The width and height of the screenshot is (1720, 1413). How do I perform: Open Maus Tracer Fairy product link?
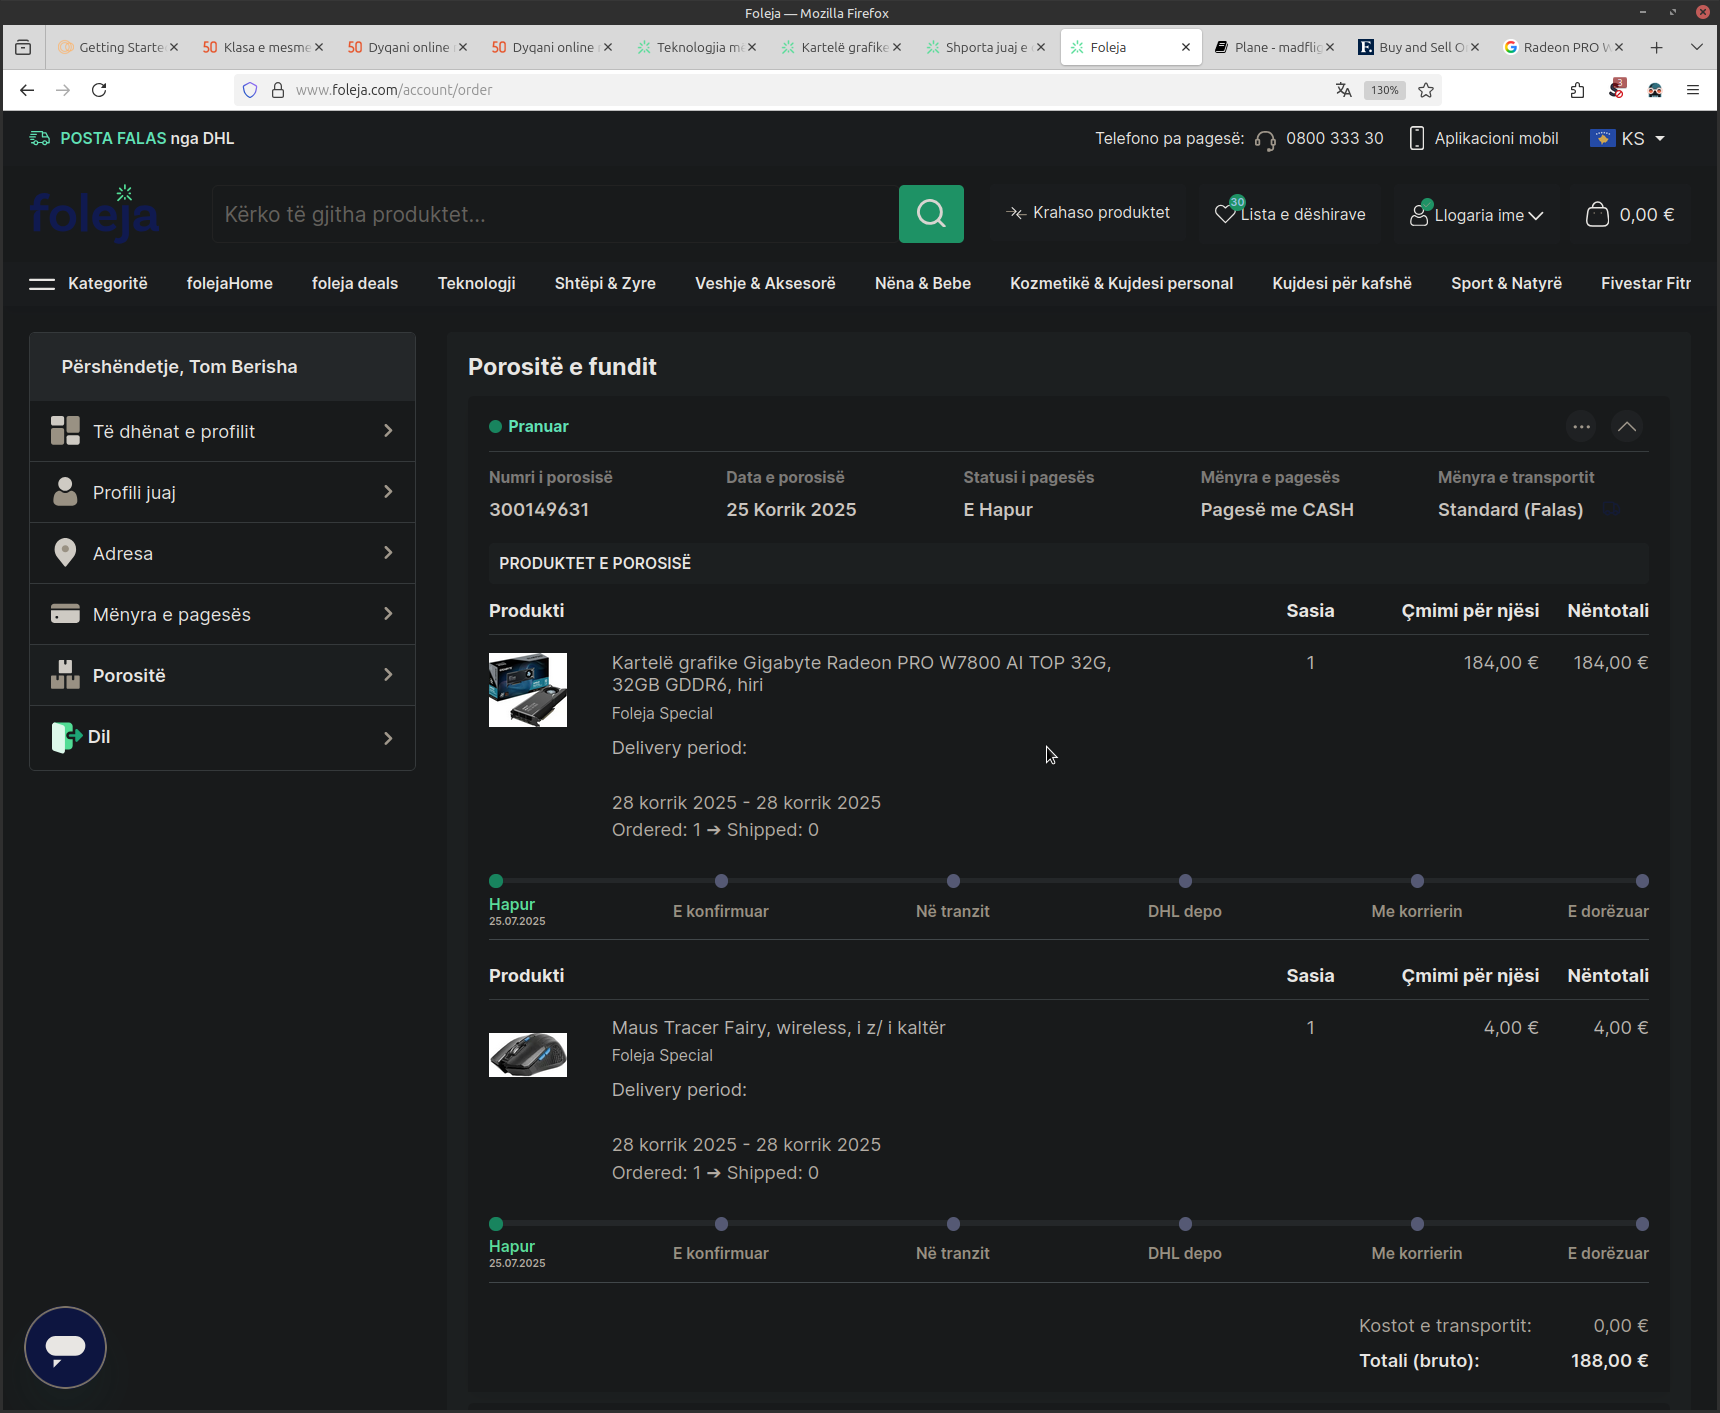tap(779, 1028)
